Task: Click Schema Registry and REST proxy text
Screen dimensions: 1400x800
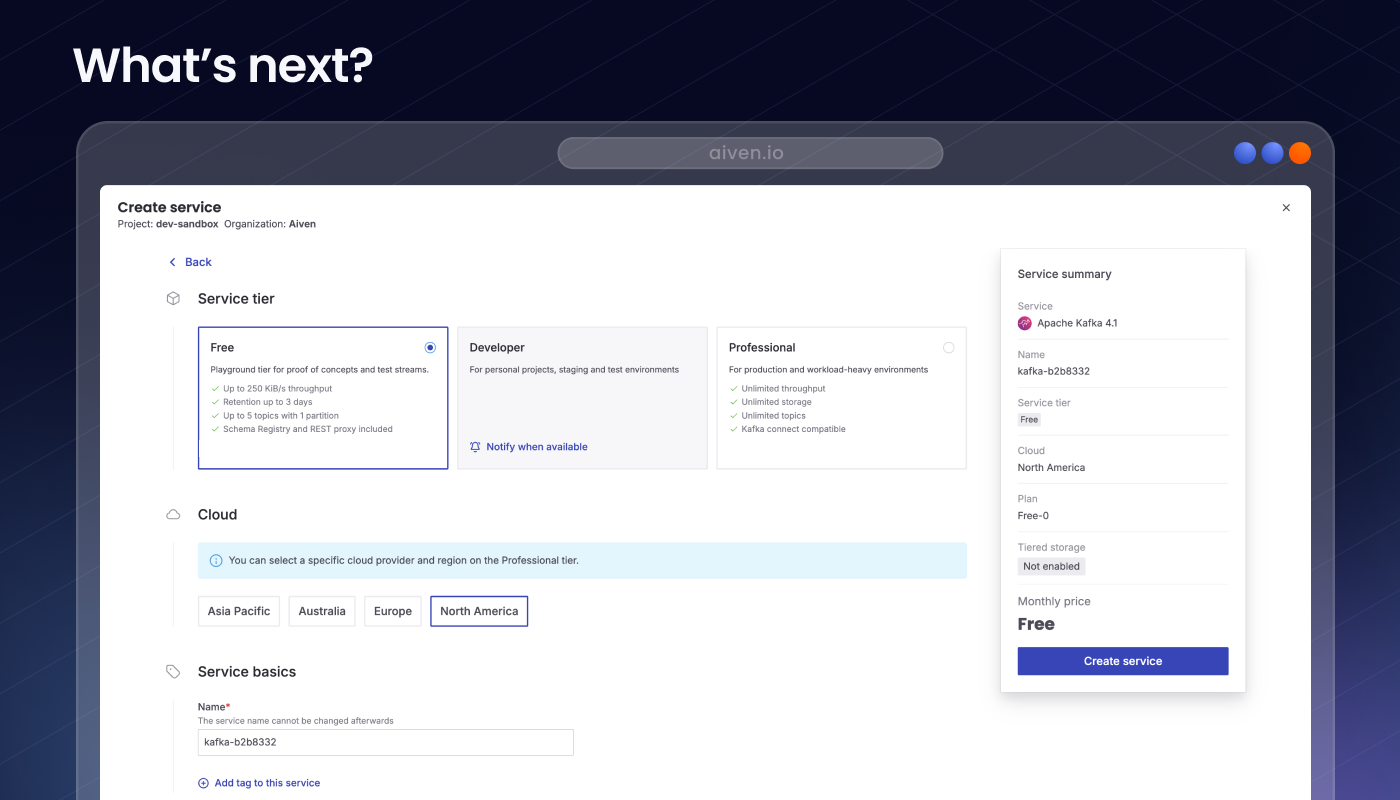Action: (308, 429)
